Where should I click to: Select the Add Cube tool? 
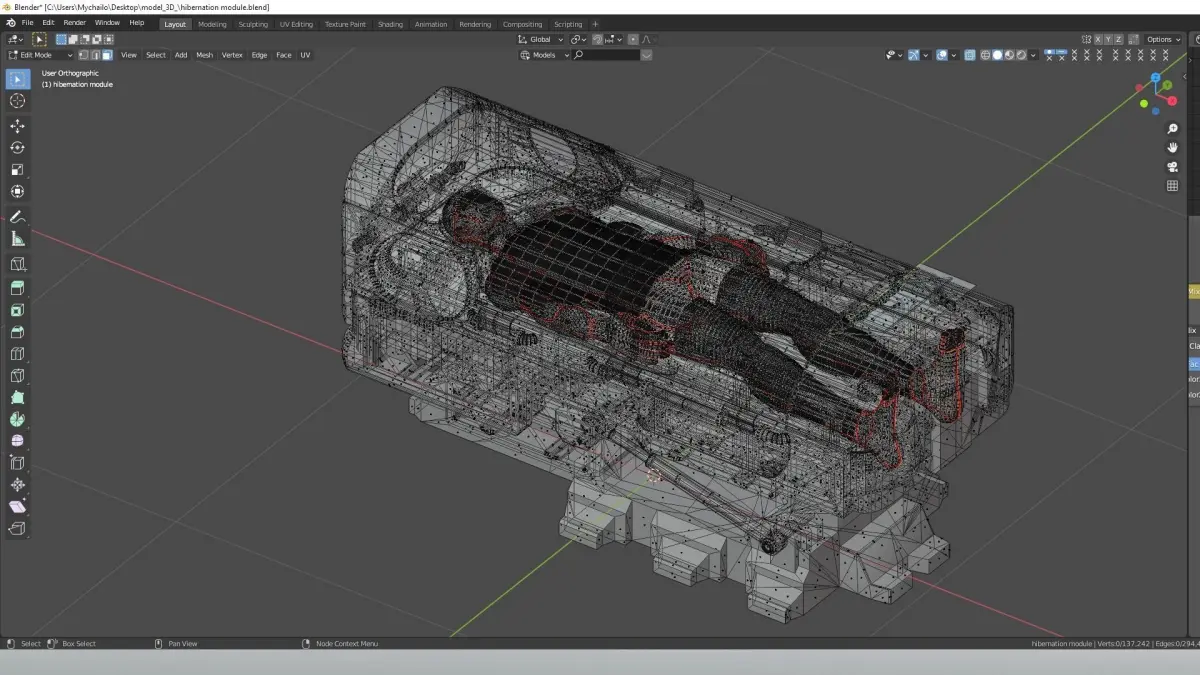17,264
